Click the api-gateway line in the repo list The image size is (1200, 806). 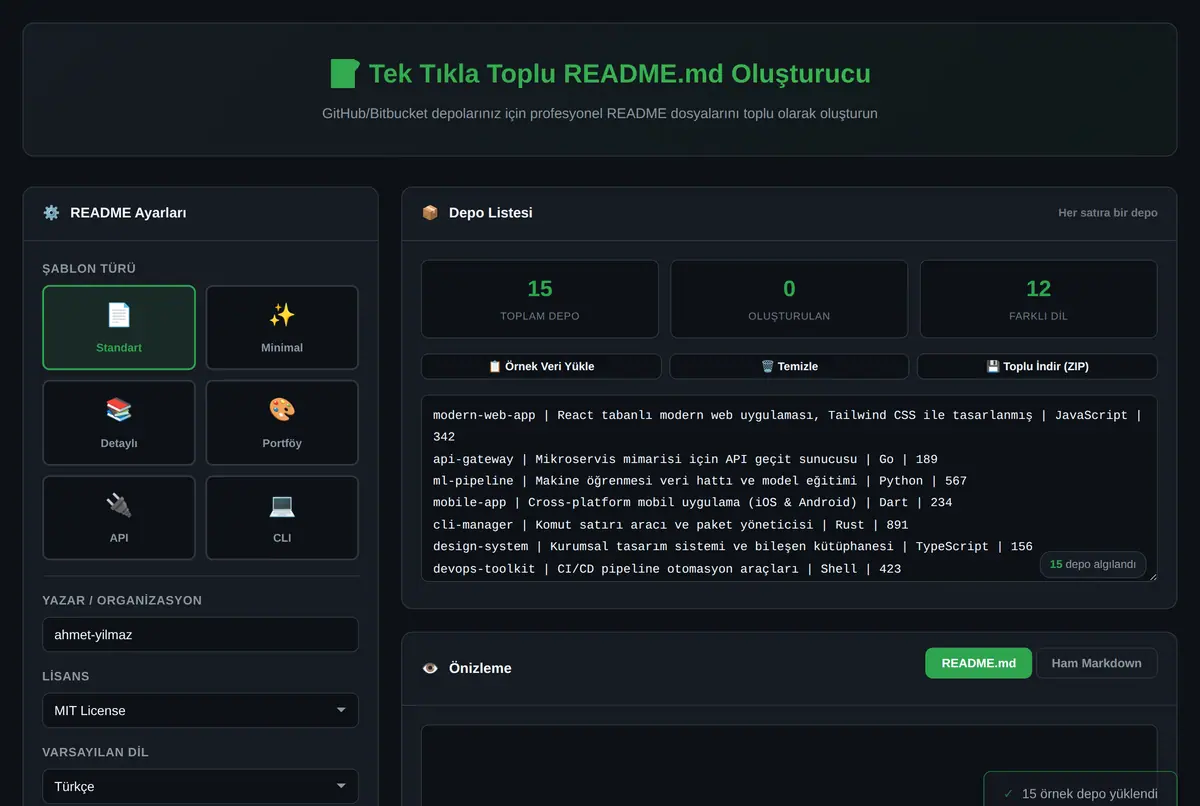pos(685,459)
